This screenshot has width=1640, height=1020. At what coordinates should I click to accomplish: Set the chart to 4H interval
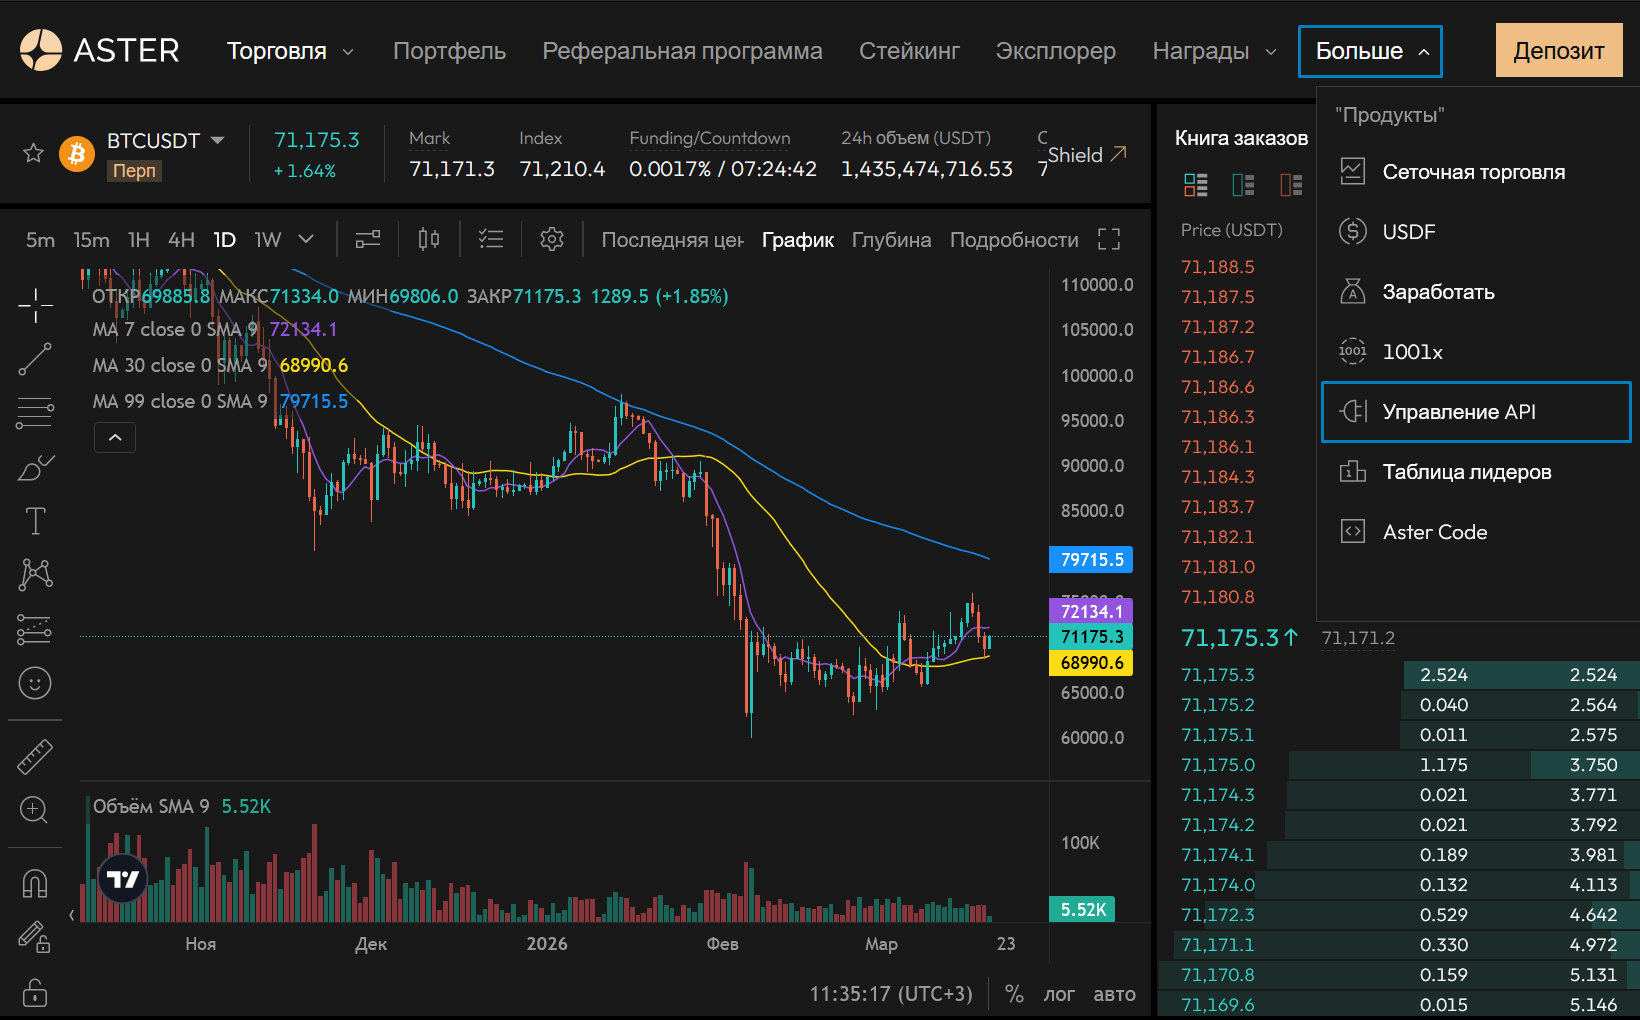181,240
